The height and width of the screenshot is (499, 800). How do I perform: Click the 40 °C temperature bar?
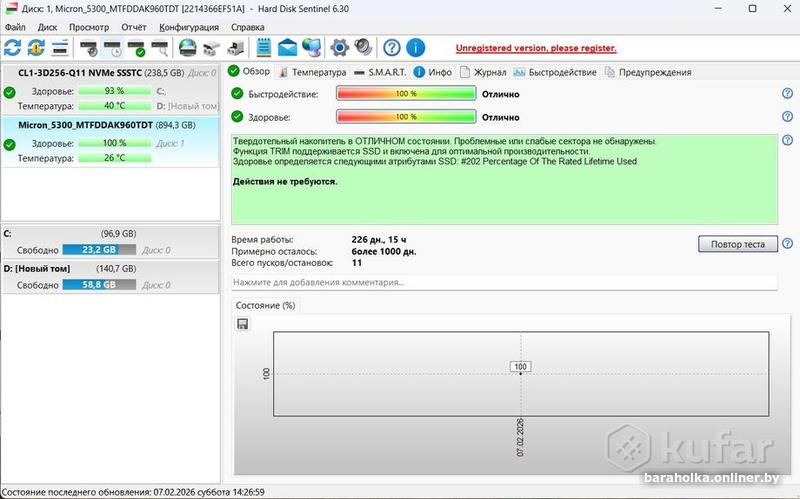[114, 106]
